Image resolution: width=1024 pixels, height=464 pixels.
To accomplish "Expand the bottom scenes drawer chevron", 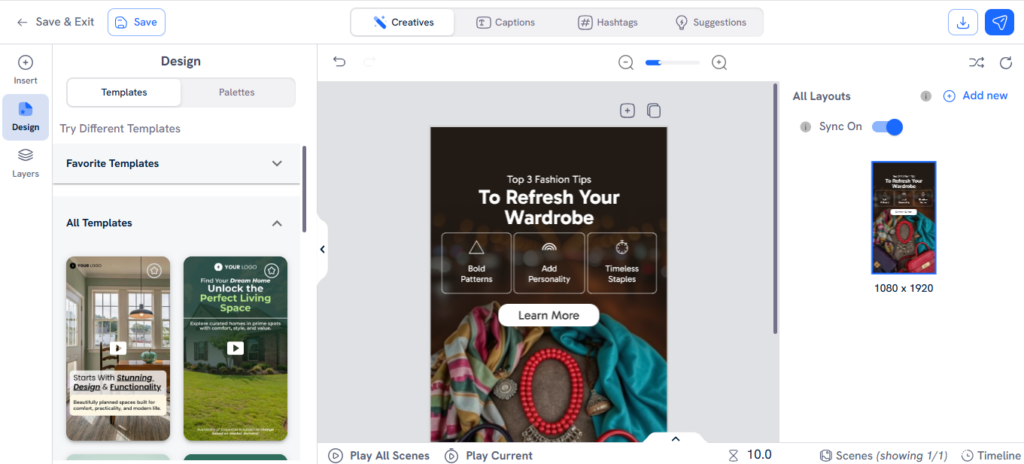I will [676, 439].
